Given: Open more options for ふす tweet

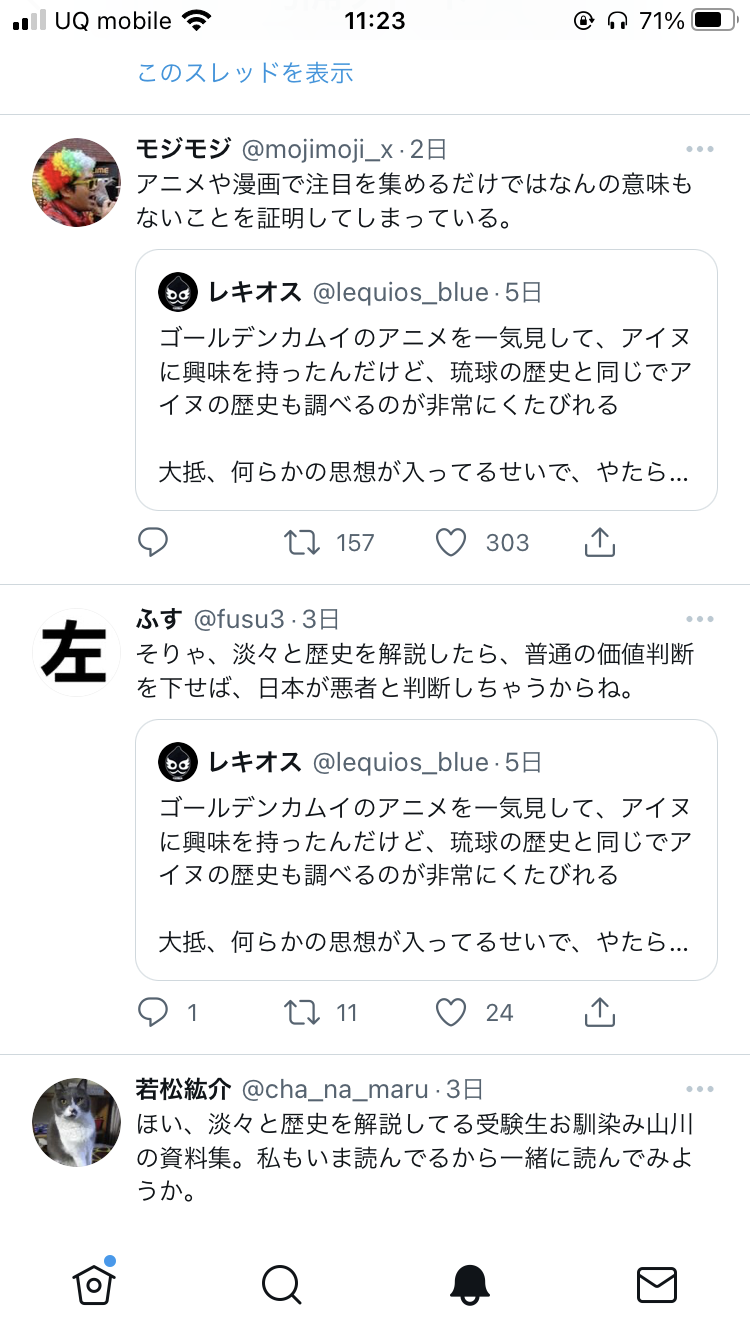Looking at the screenshot, I should click(700, 620).
